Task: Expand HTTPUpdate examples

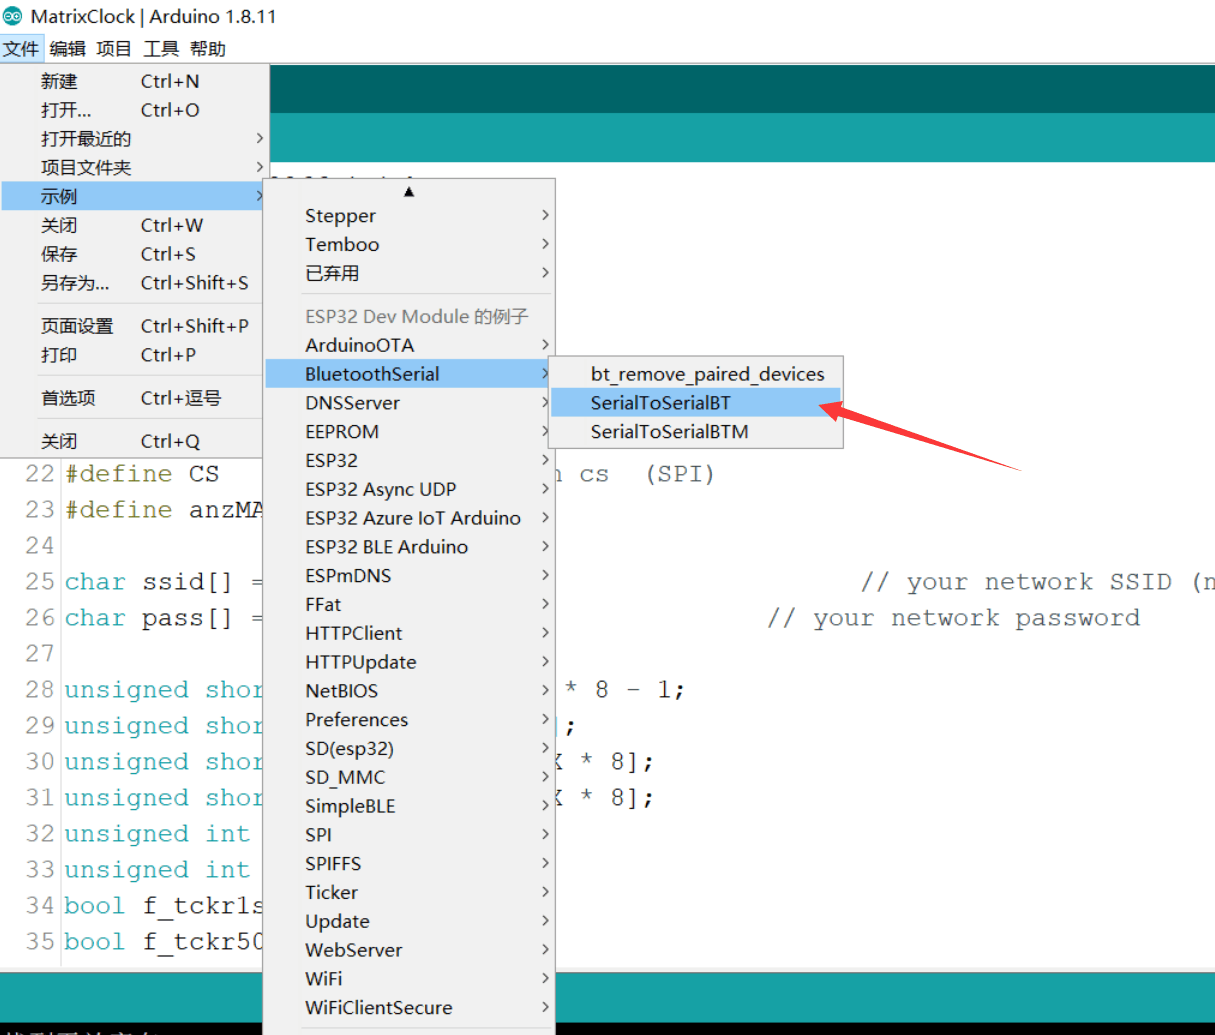Action: (409, 662)
